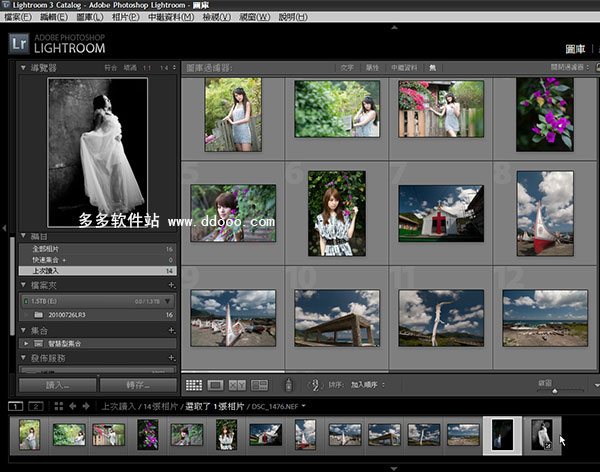Go forward using the filmstrip right arrow
600x472 pixels.
coord(86,406)
